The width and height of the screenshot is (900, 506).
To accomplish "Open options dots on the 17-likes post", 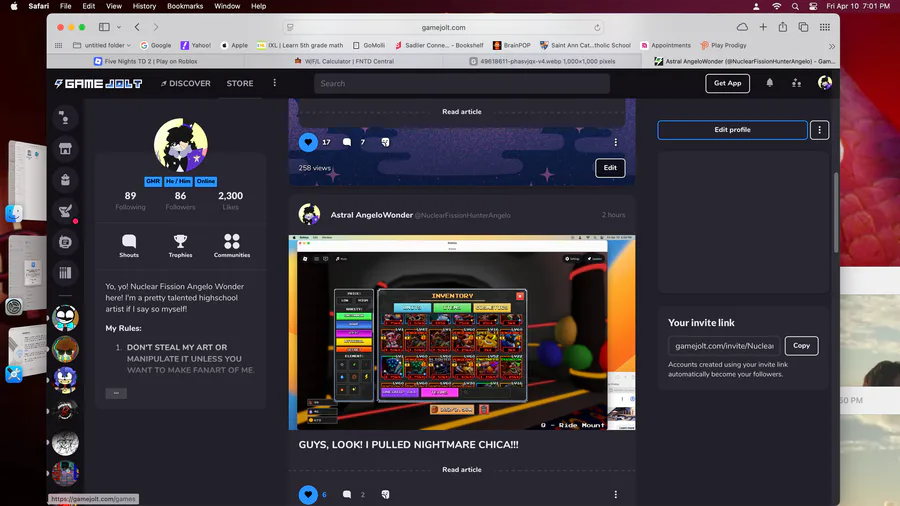I will 616,142.
